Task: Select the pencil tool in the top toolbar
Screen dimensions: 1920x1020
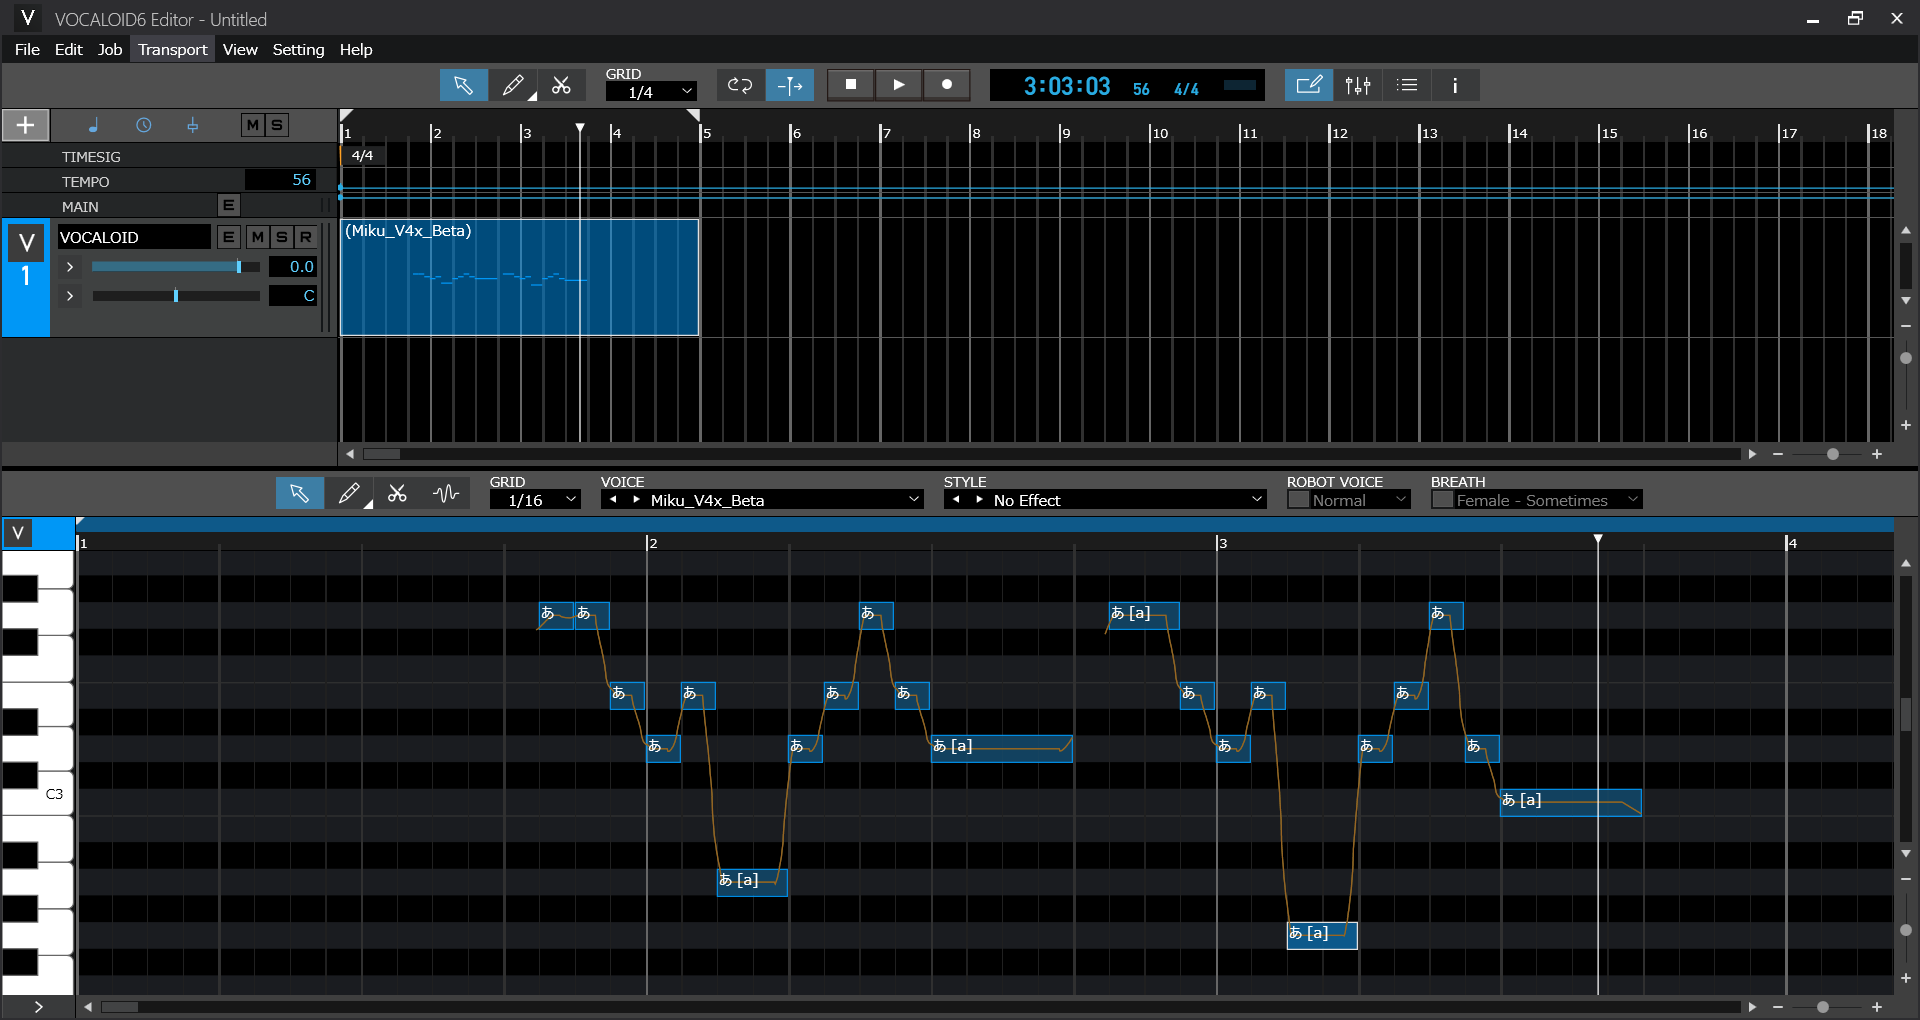Action: (513, 85)
